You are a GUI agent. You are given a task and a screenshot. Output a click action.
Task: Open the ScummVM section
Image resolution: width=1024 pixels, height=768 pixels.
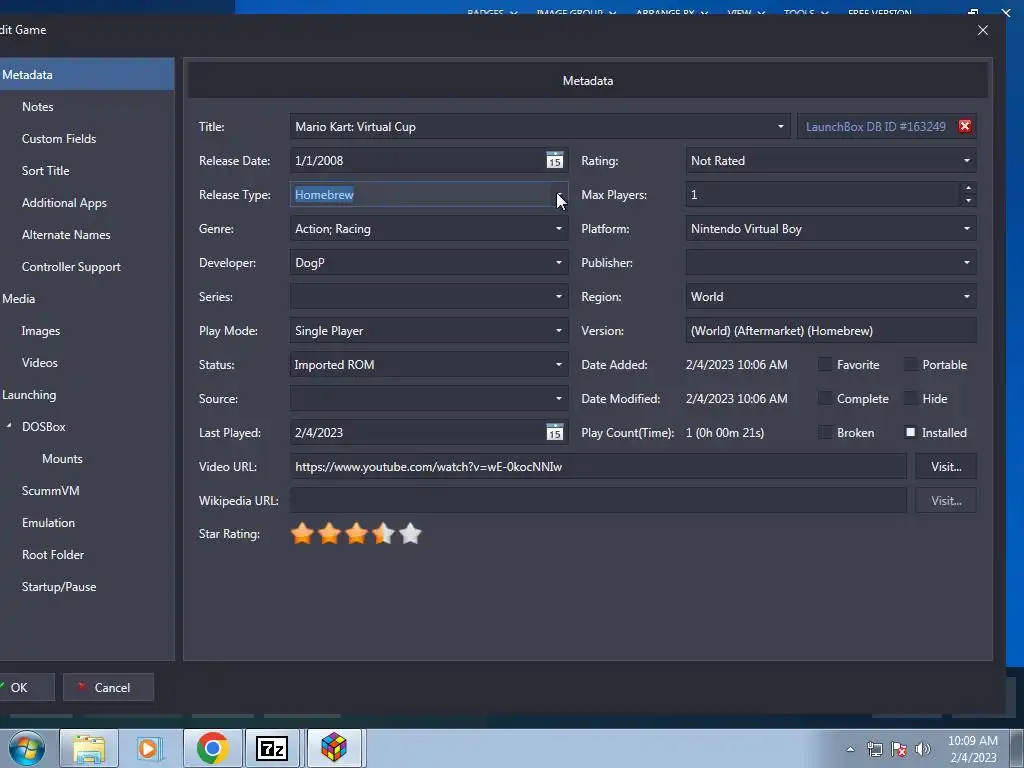point(50,490)
